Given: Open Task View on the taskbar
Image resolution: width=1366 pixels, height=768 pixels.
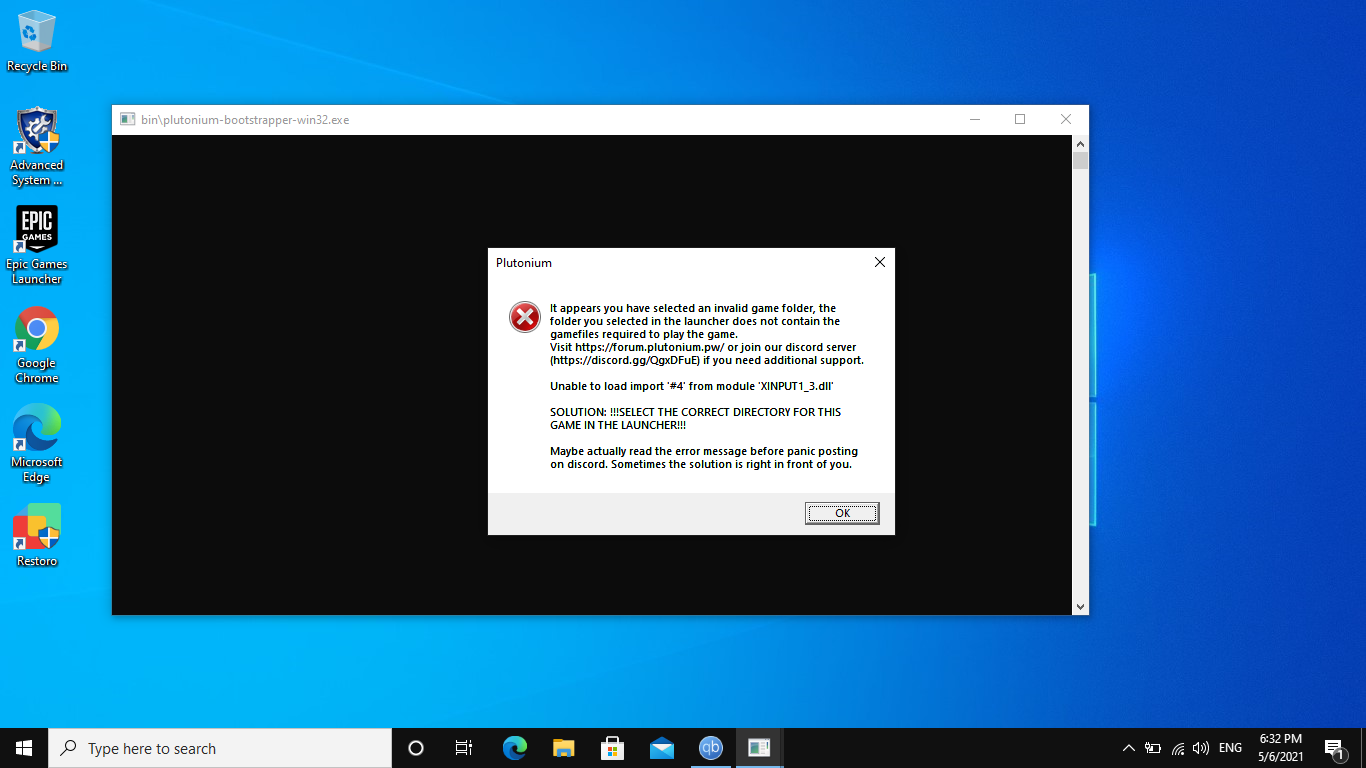Looking at the screenshot, I should [464, 748].
